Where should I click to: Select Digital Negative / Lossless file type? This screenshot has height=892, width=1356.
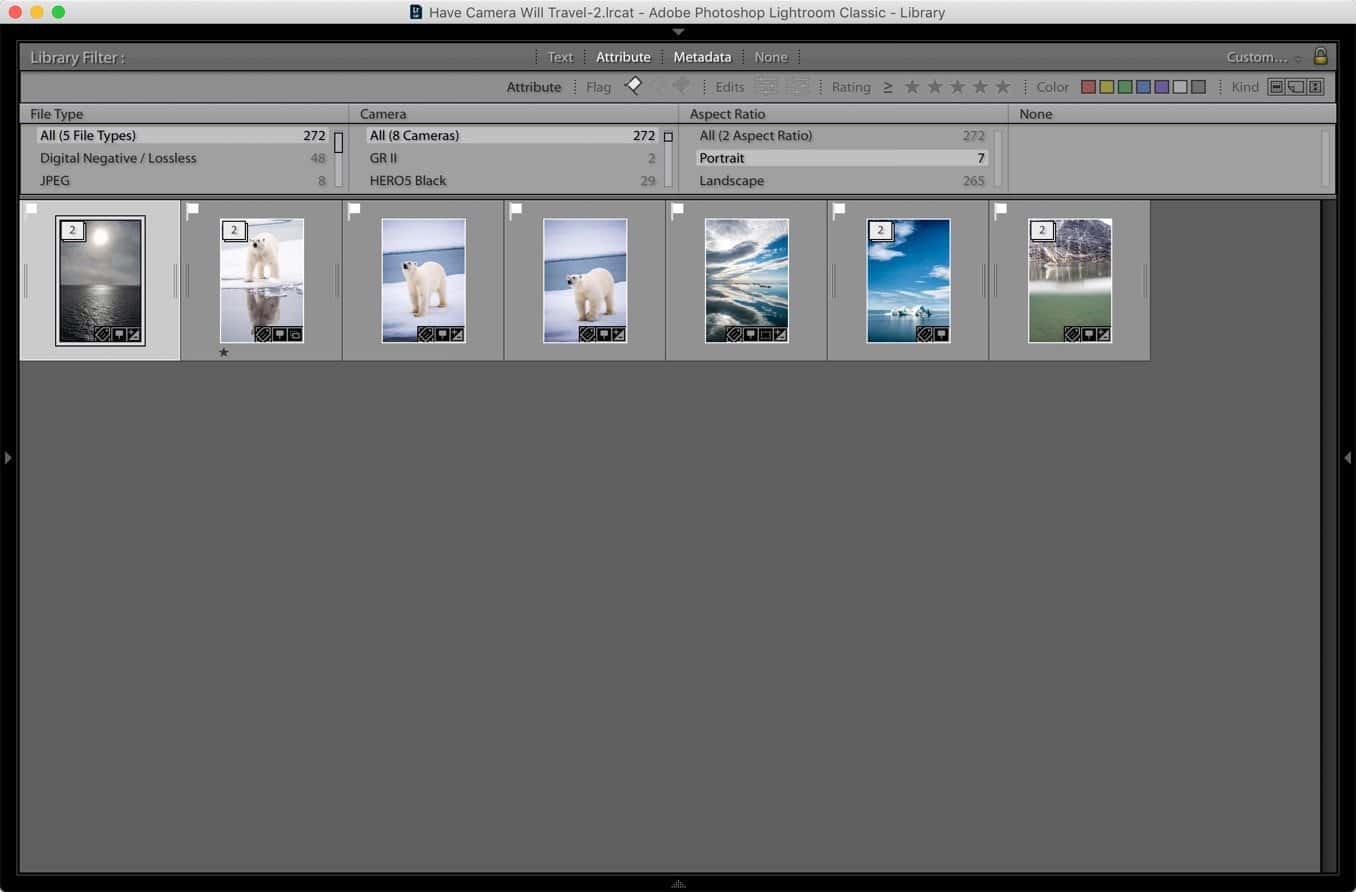(182, 158)
